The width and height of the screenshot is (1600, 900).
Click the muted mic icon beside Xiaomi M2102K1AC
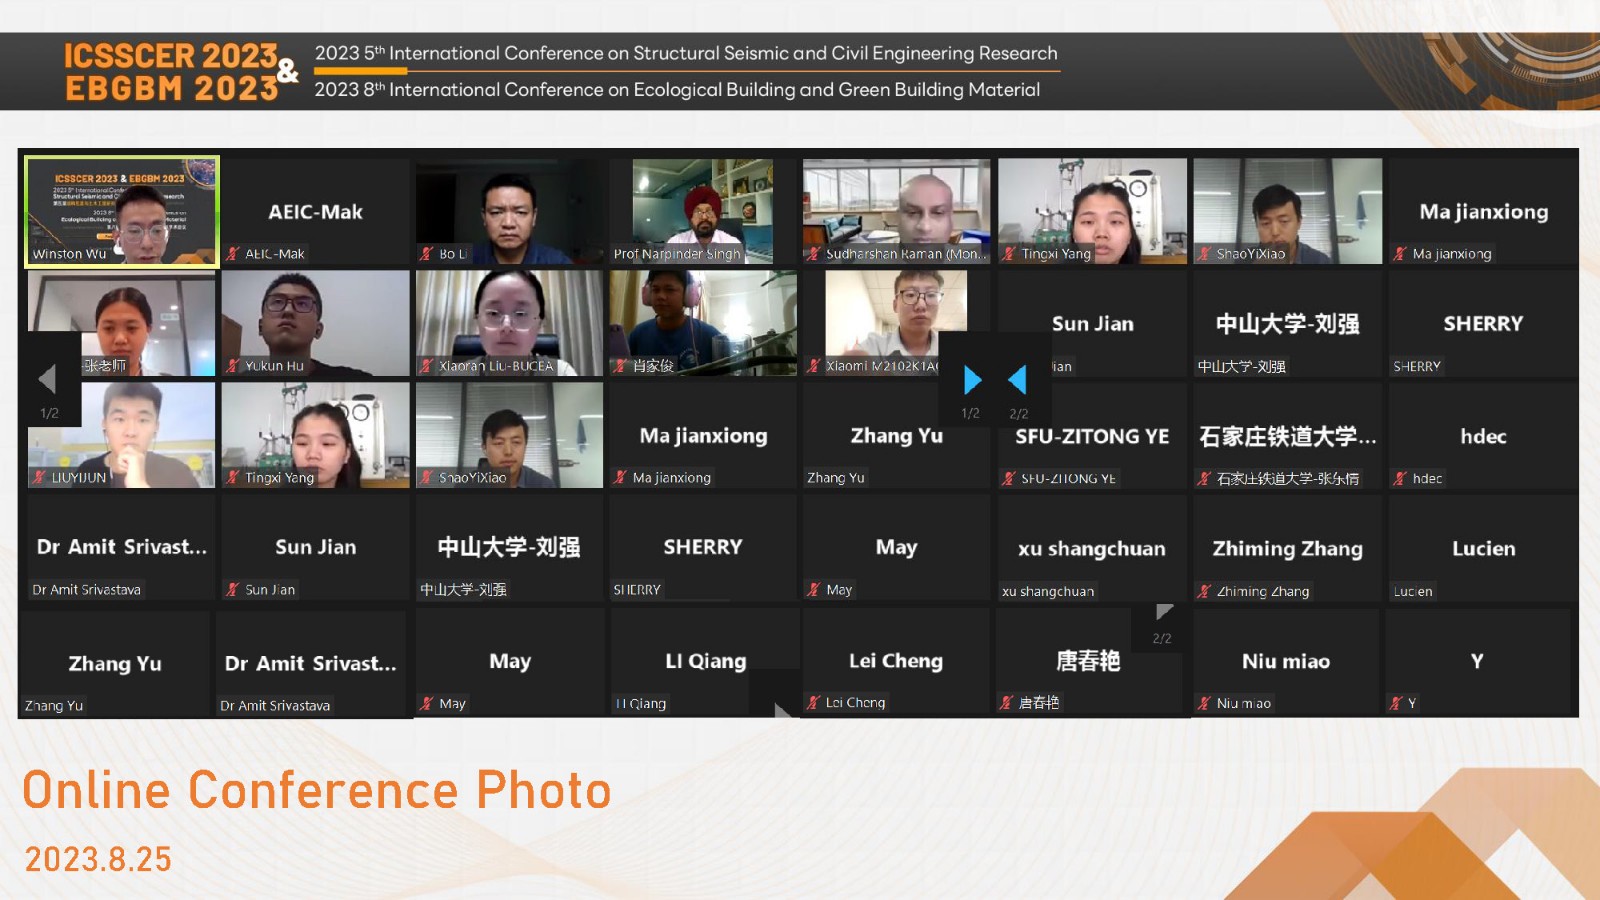coord(814,366)
